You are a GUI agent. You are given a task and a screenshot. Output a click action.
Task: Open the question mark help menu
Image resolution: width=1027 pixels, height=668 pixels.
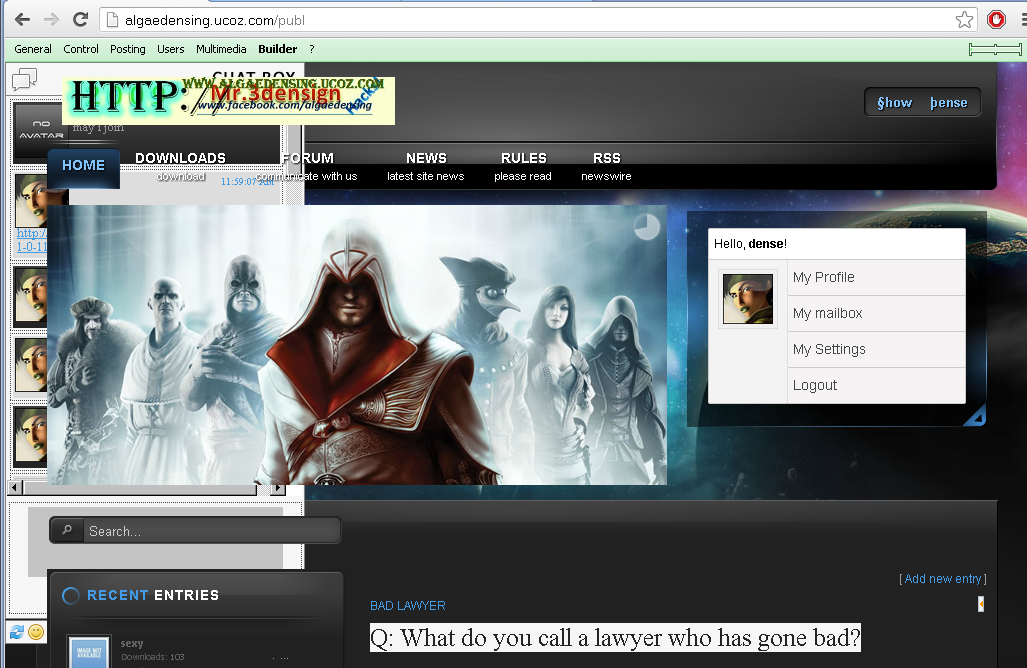[312, 49]
